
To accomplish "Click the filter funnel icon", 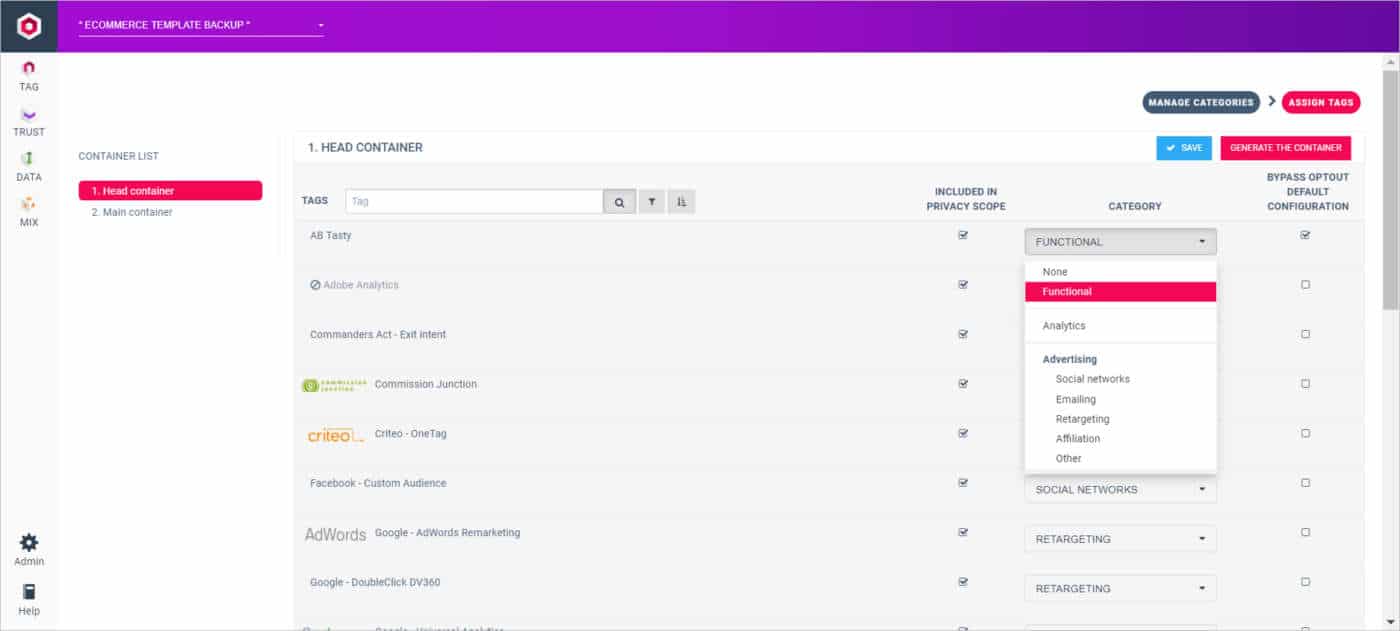I will point(651,202).
